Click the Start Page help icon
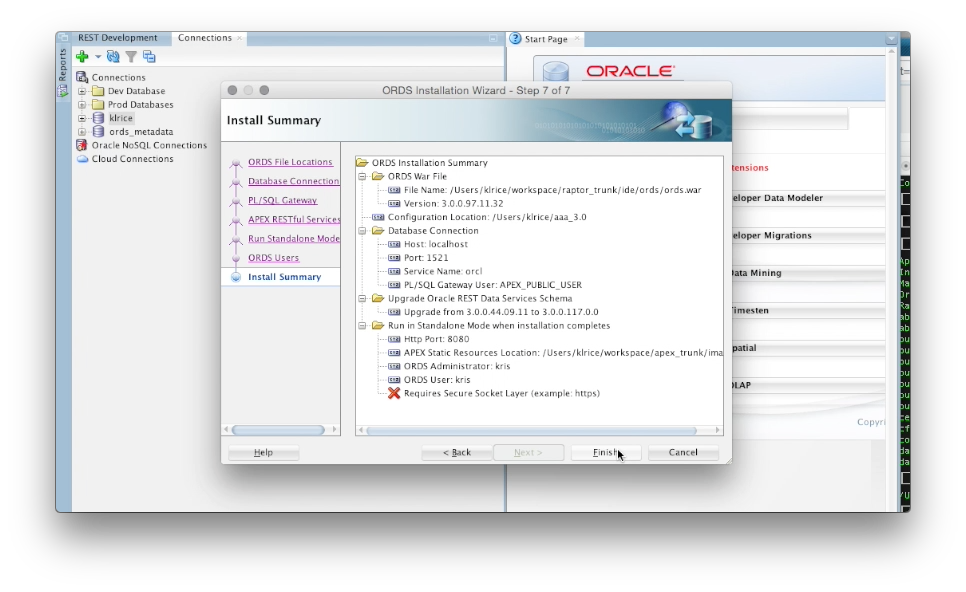Screen dimensions: 966x592 coord(516,38)
